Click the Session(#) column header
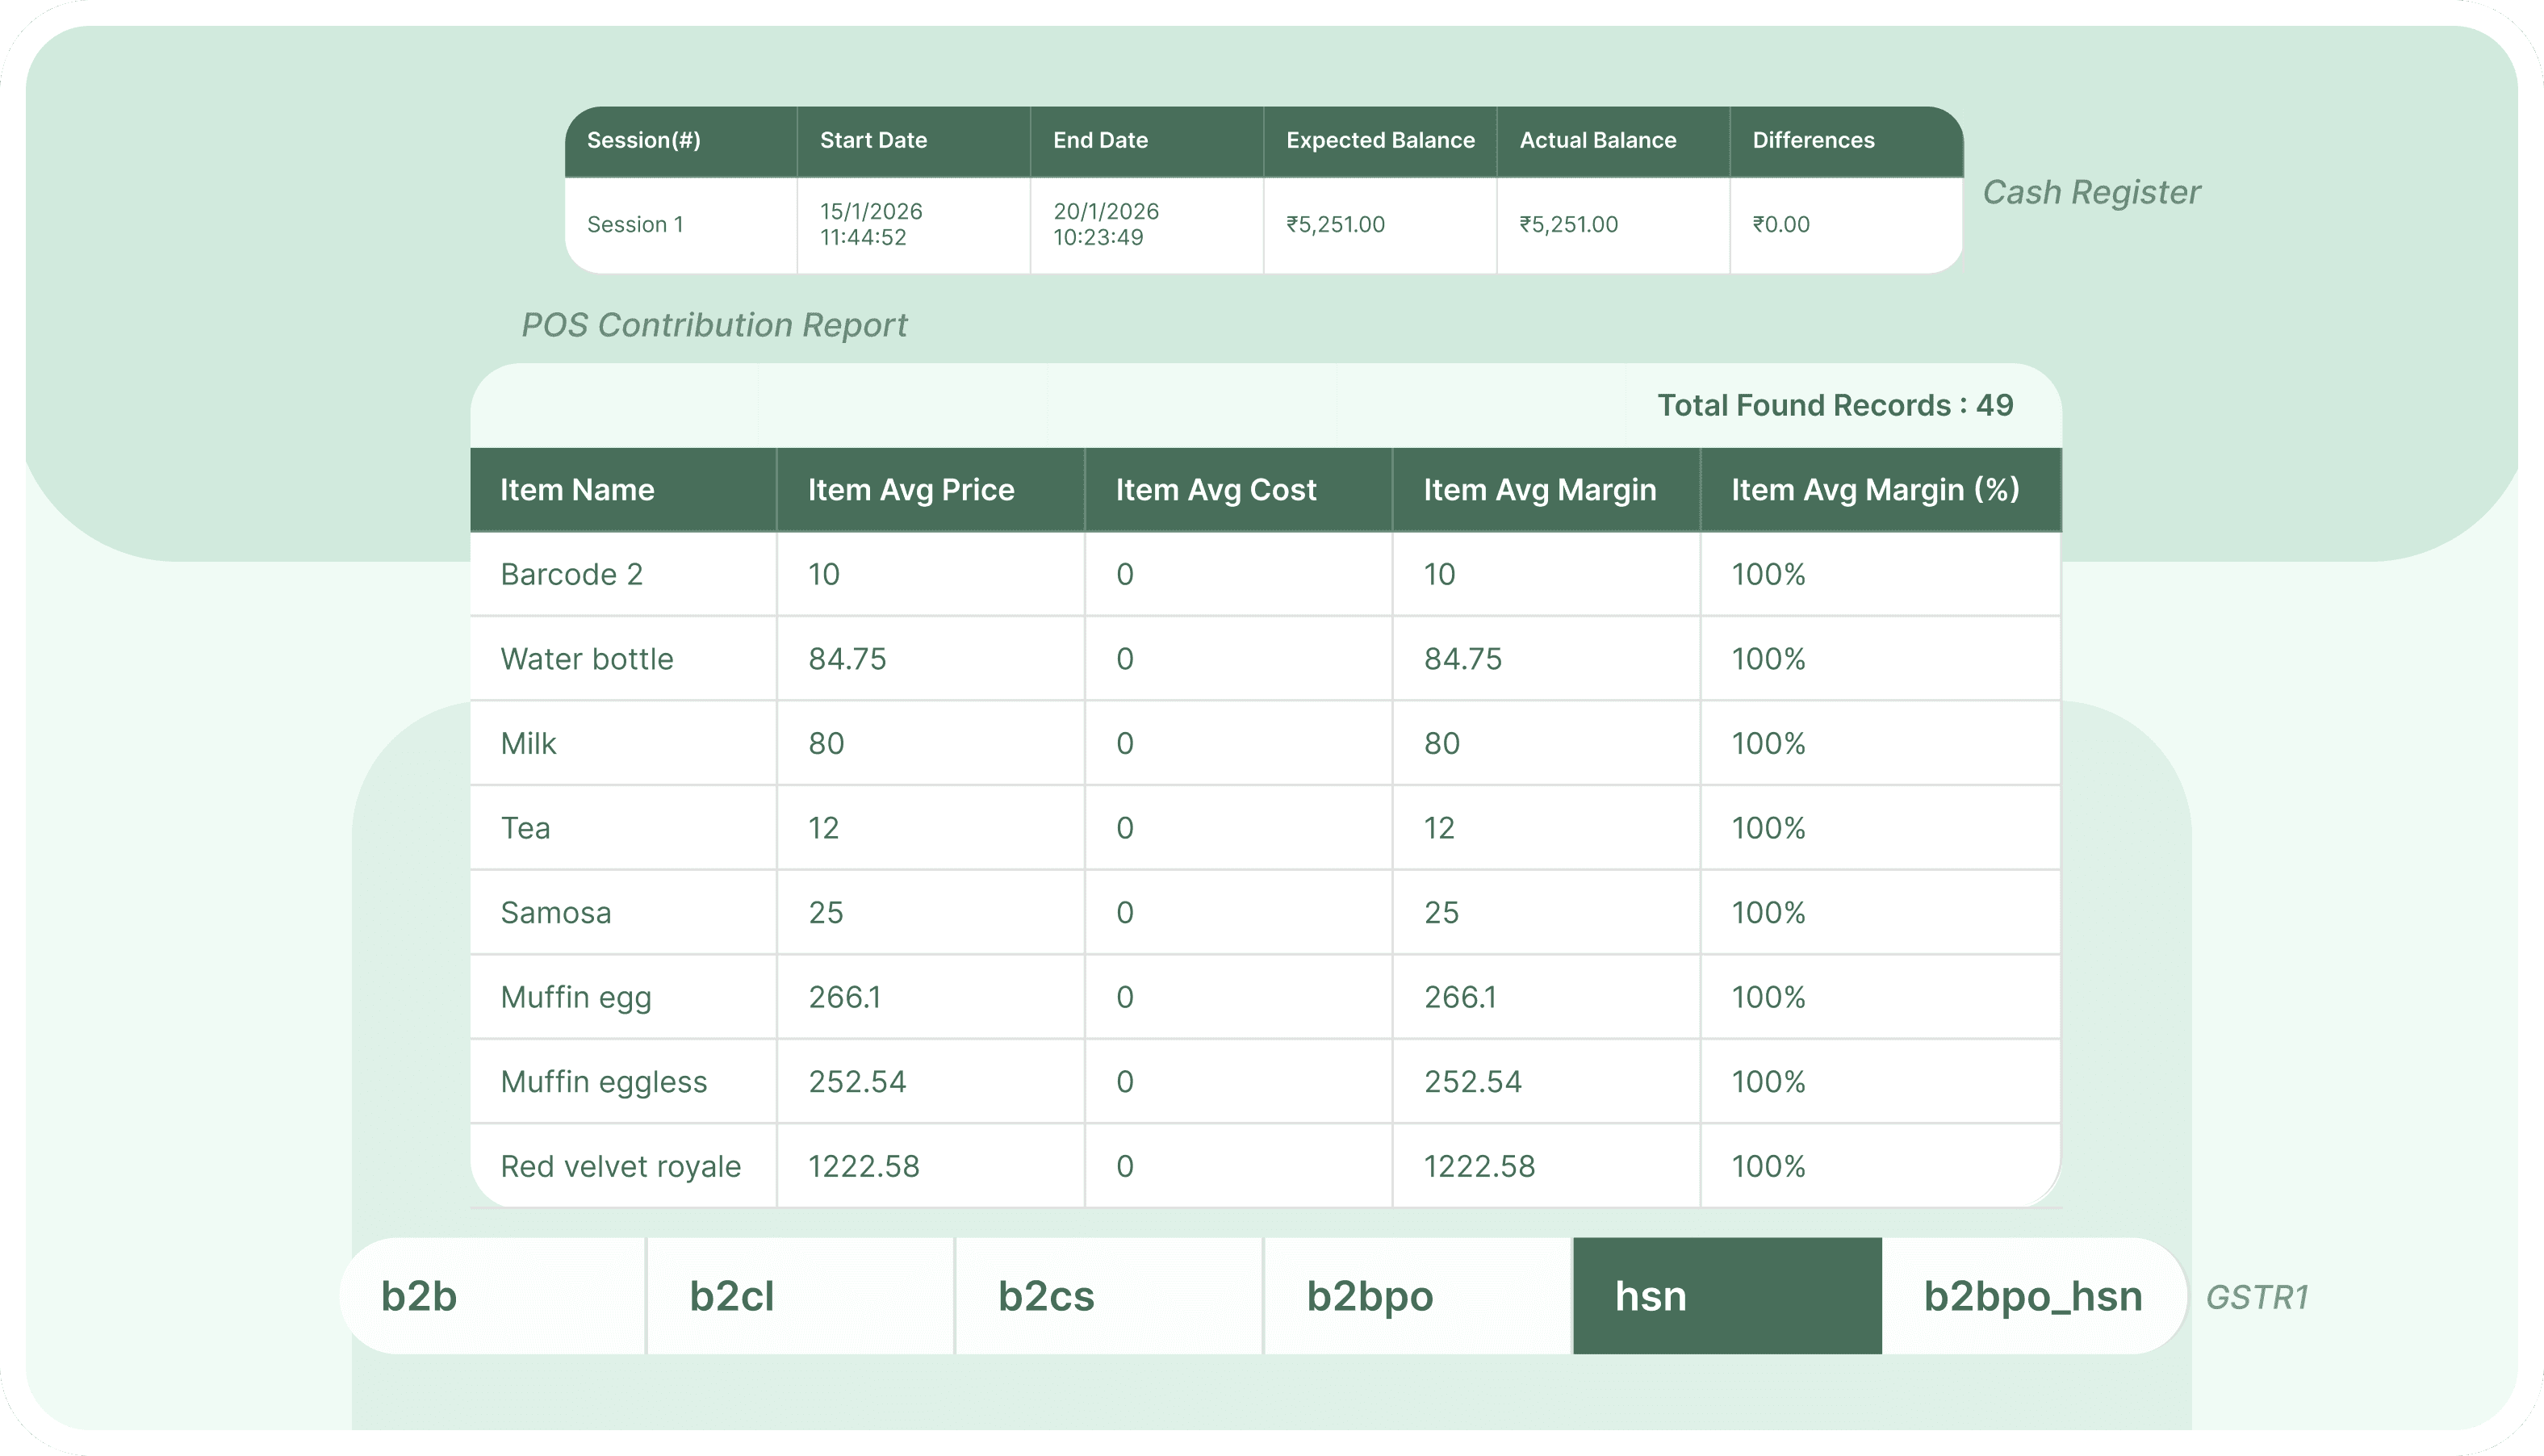Viewport: 2544px width, 1456px height. 644,140
